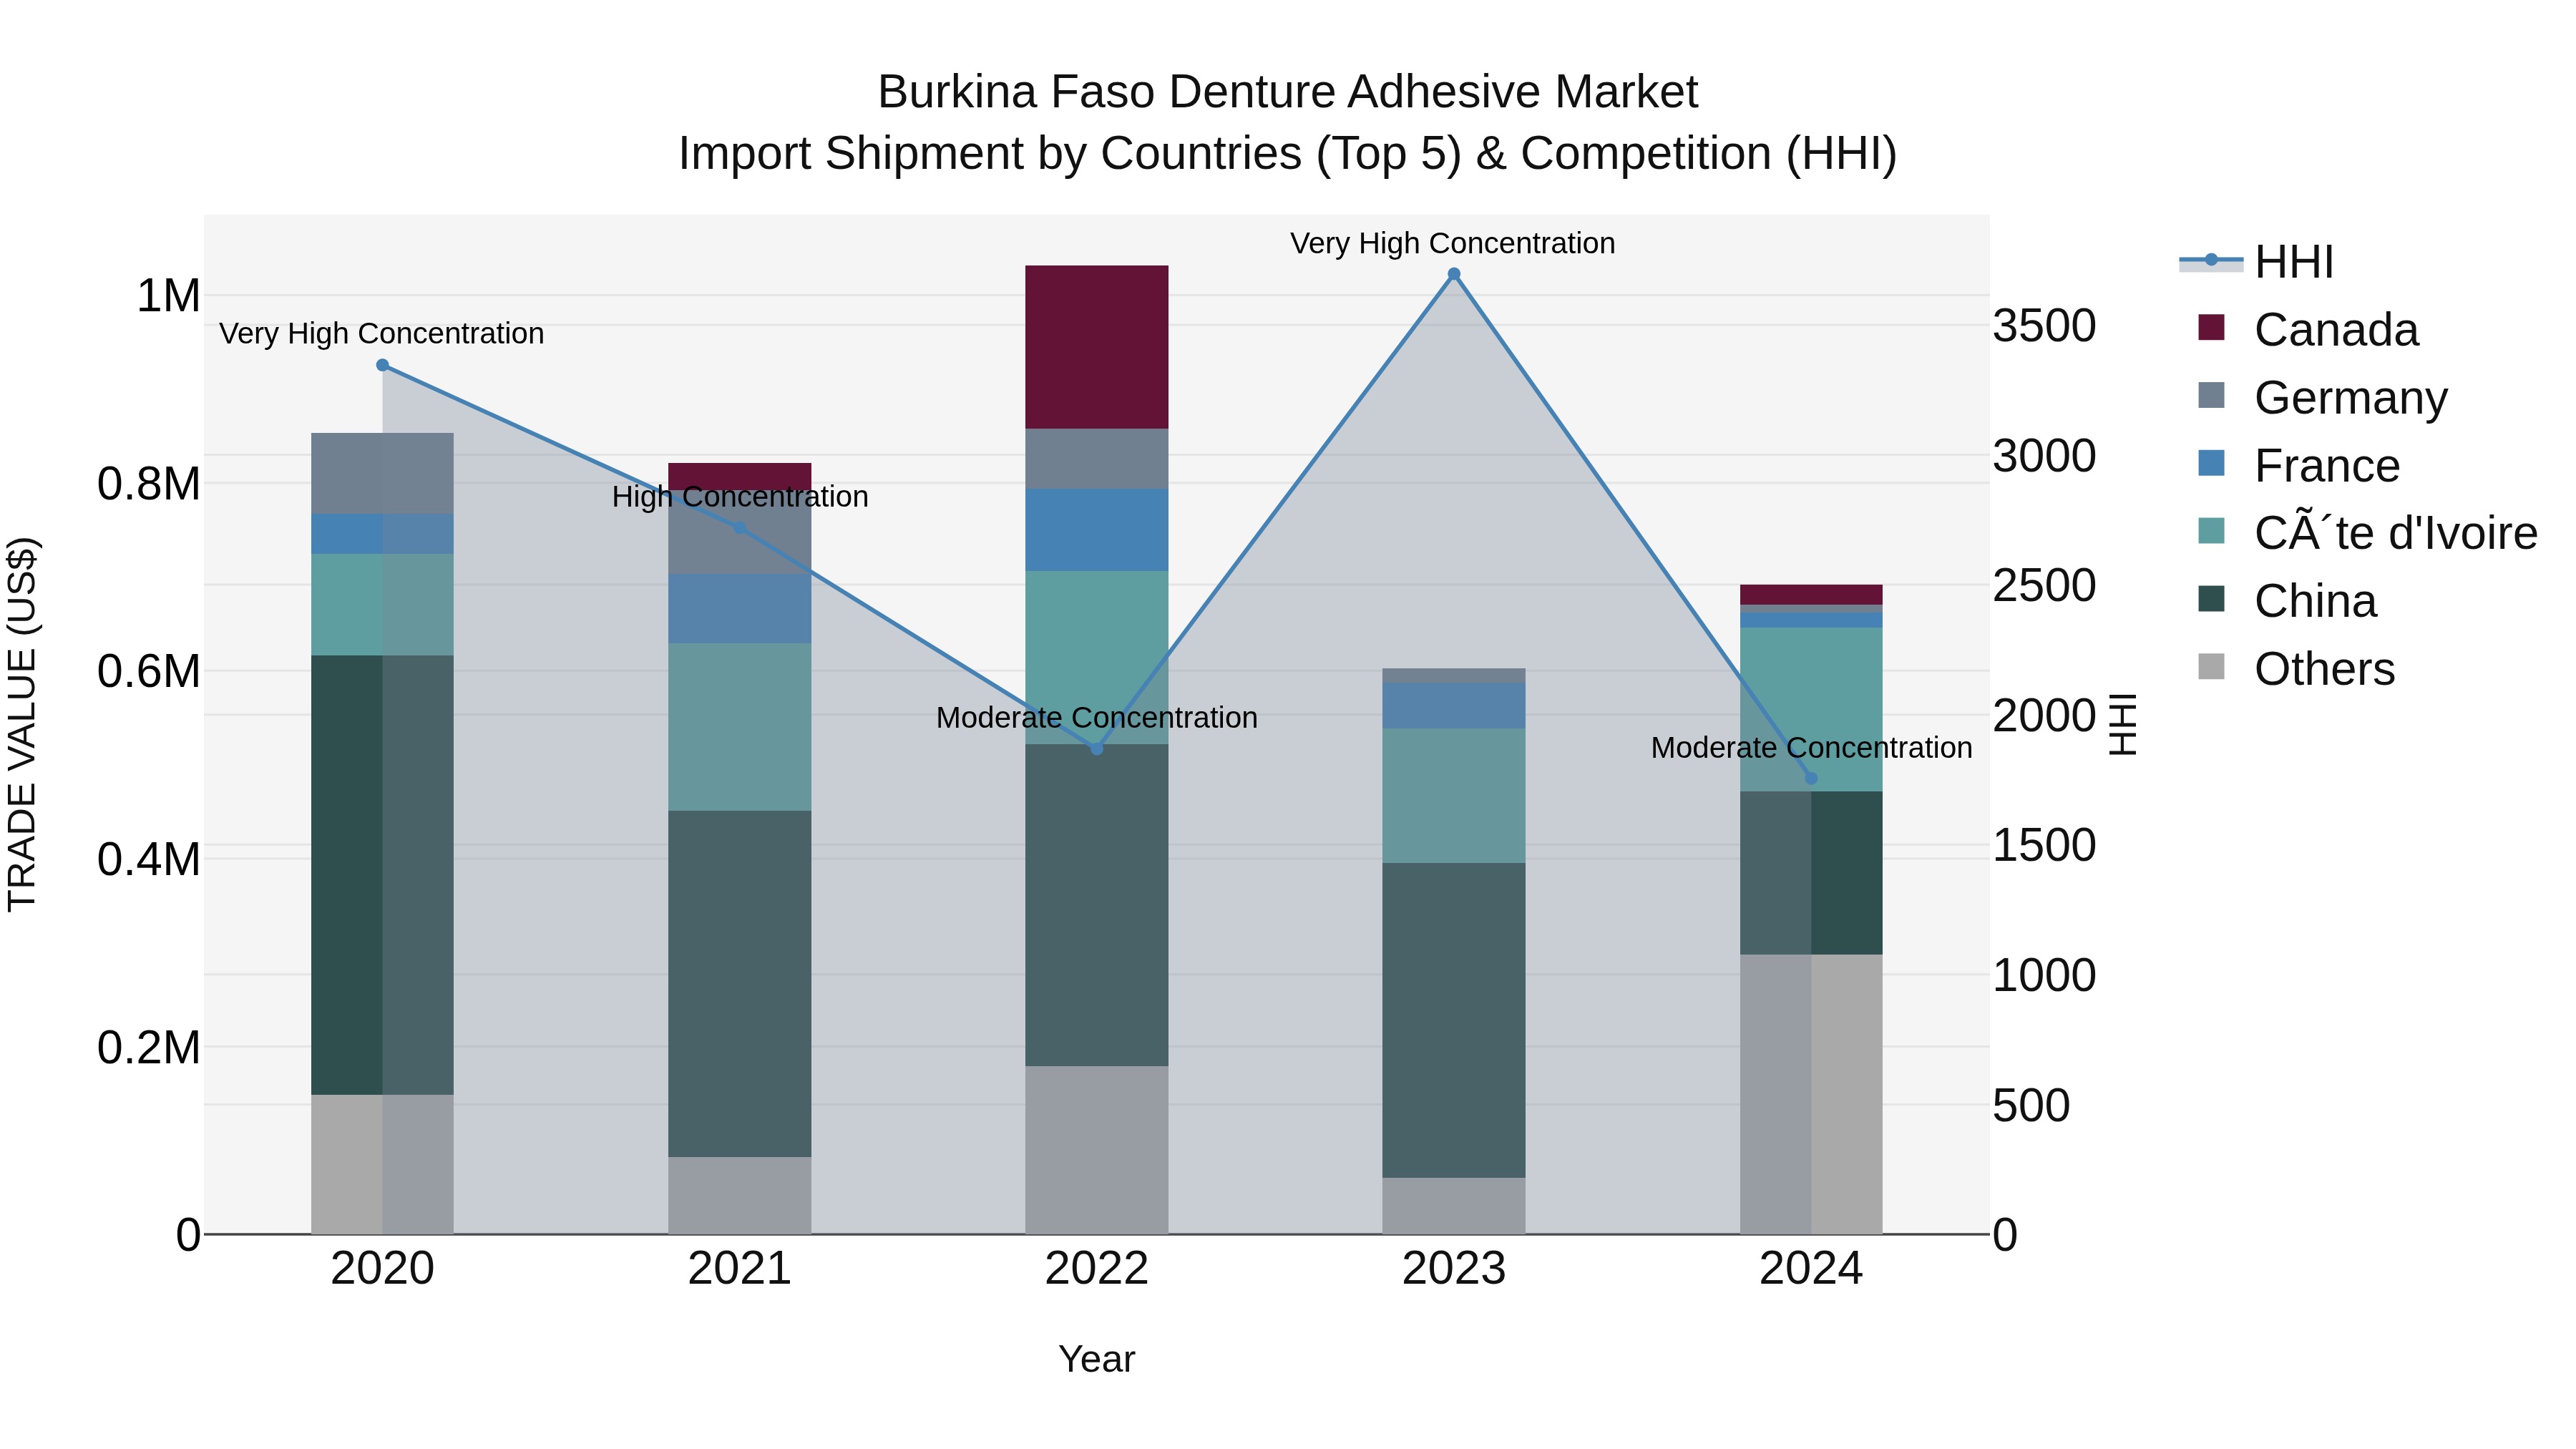Toggle the Canada legend entry
2576x1449 pixels.
pyautogui.click(x=2309, y=329)
